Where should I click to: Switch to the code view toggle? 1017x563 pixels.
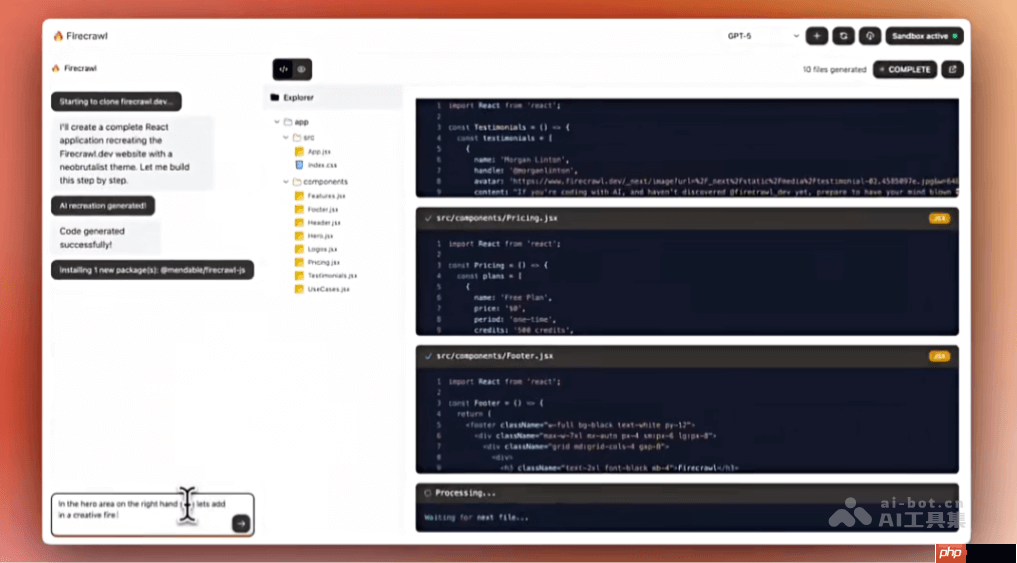283,69
